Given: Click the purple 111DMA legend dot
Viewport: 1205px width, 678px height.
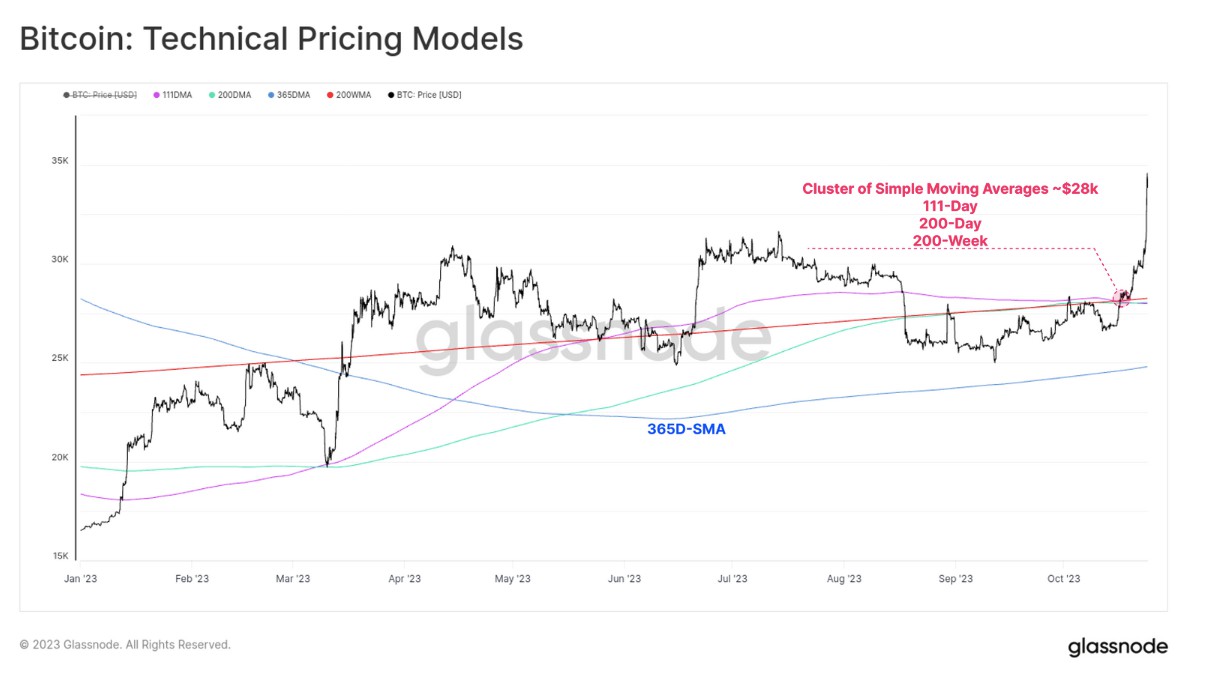Looking at the screenshot, I should pos(156,95).
